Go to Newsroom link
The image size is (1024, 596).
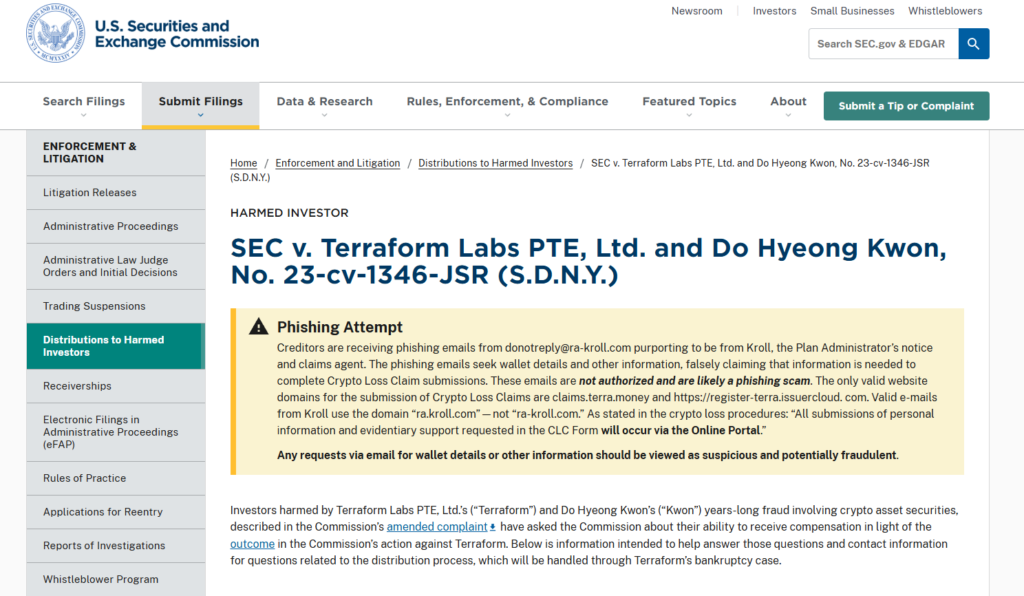(x=697, y=11)
